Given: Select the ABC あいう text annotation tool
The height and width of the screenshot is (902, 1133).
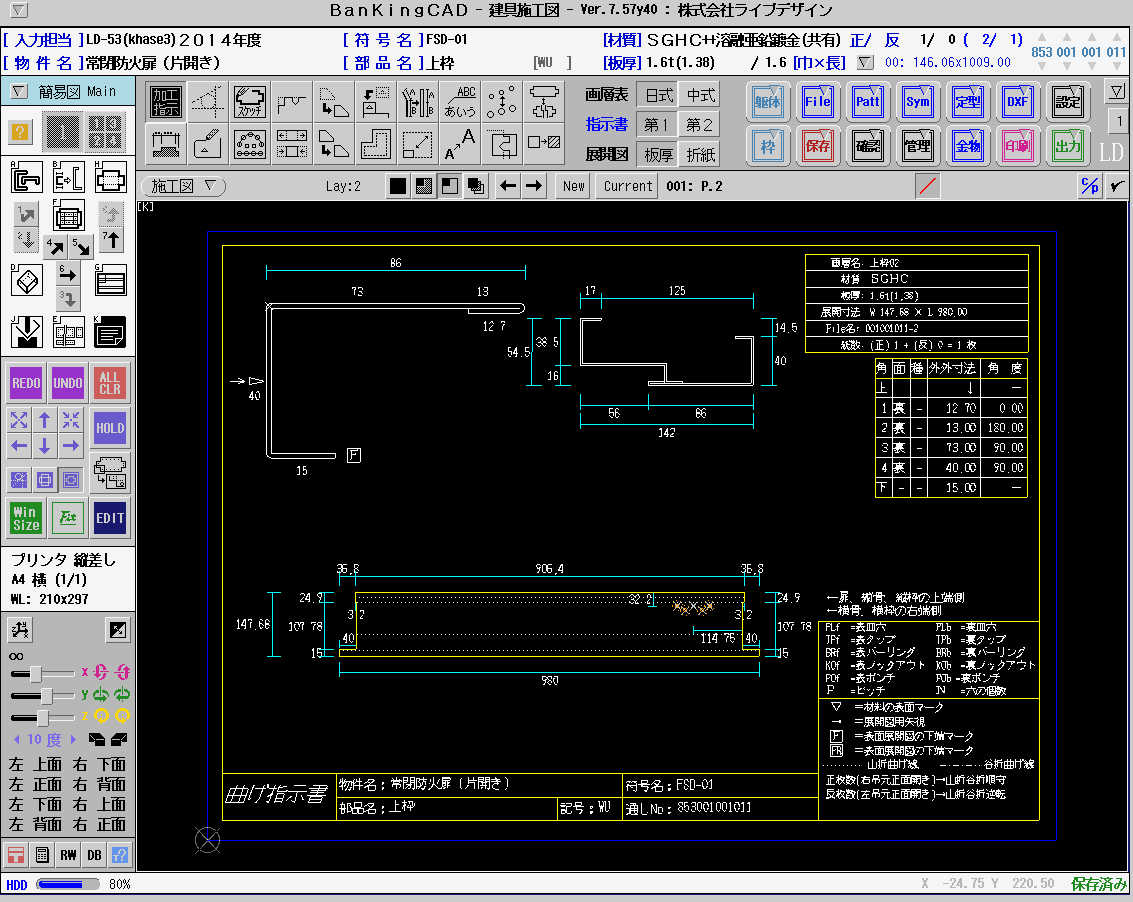Looking at the screenshot, I should [x=460, y=101].
